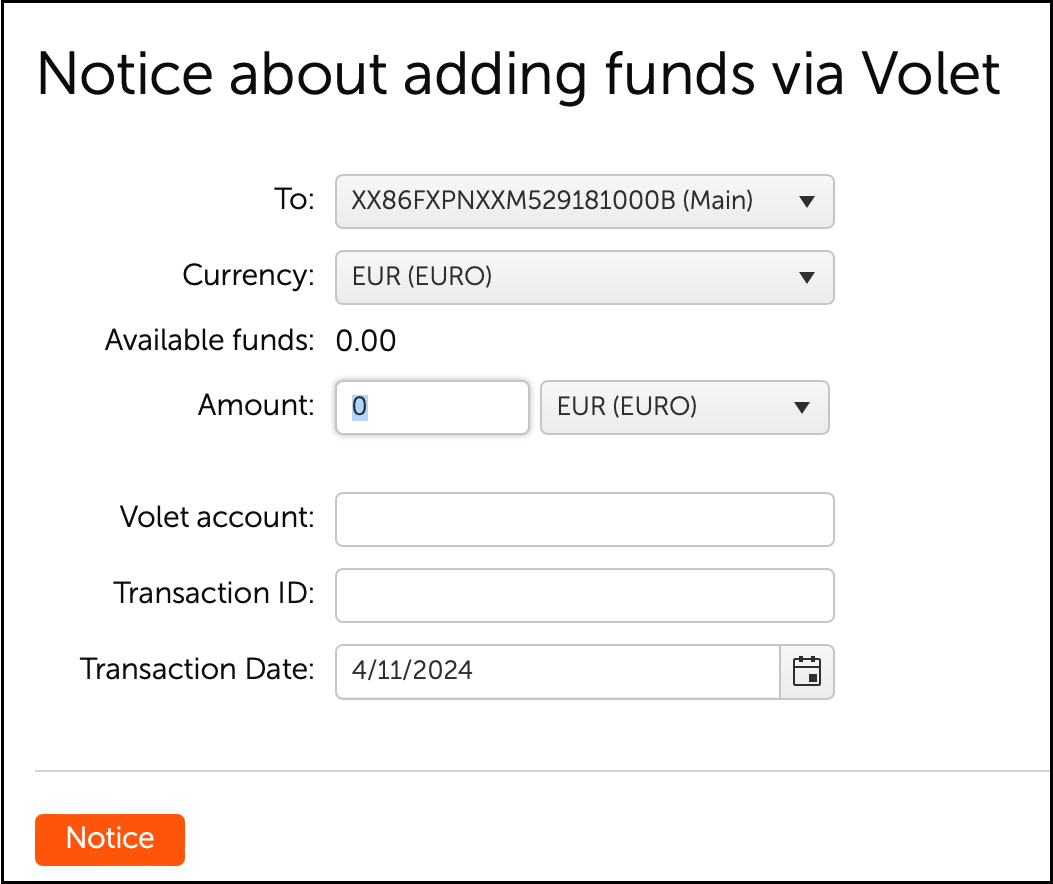
Task: Click the 'Volet account:' label
Action: tap(217, 517)
